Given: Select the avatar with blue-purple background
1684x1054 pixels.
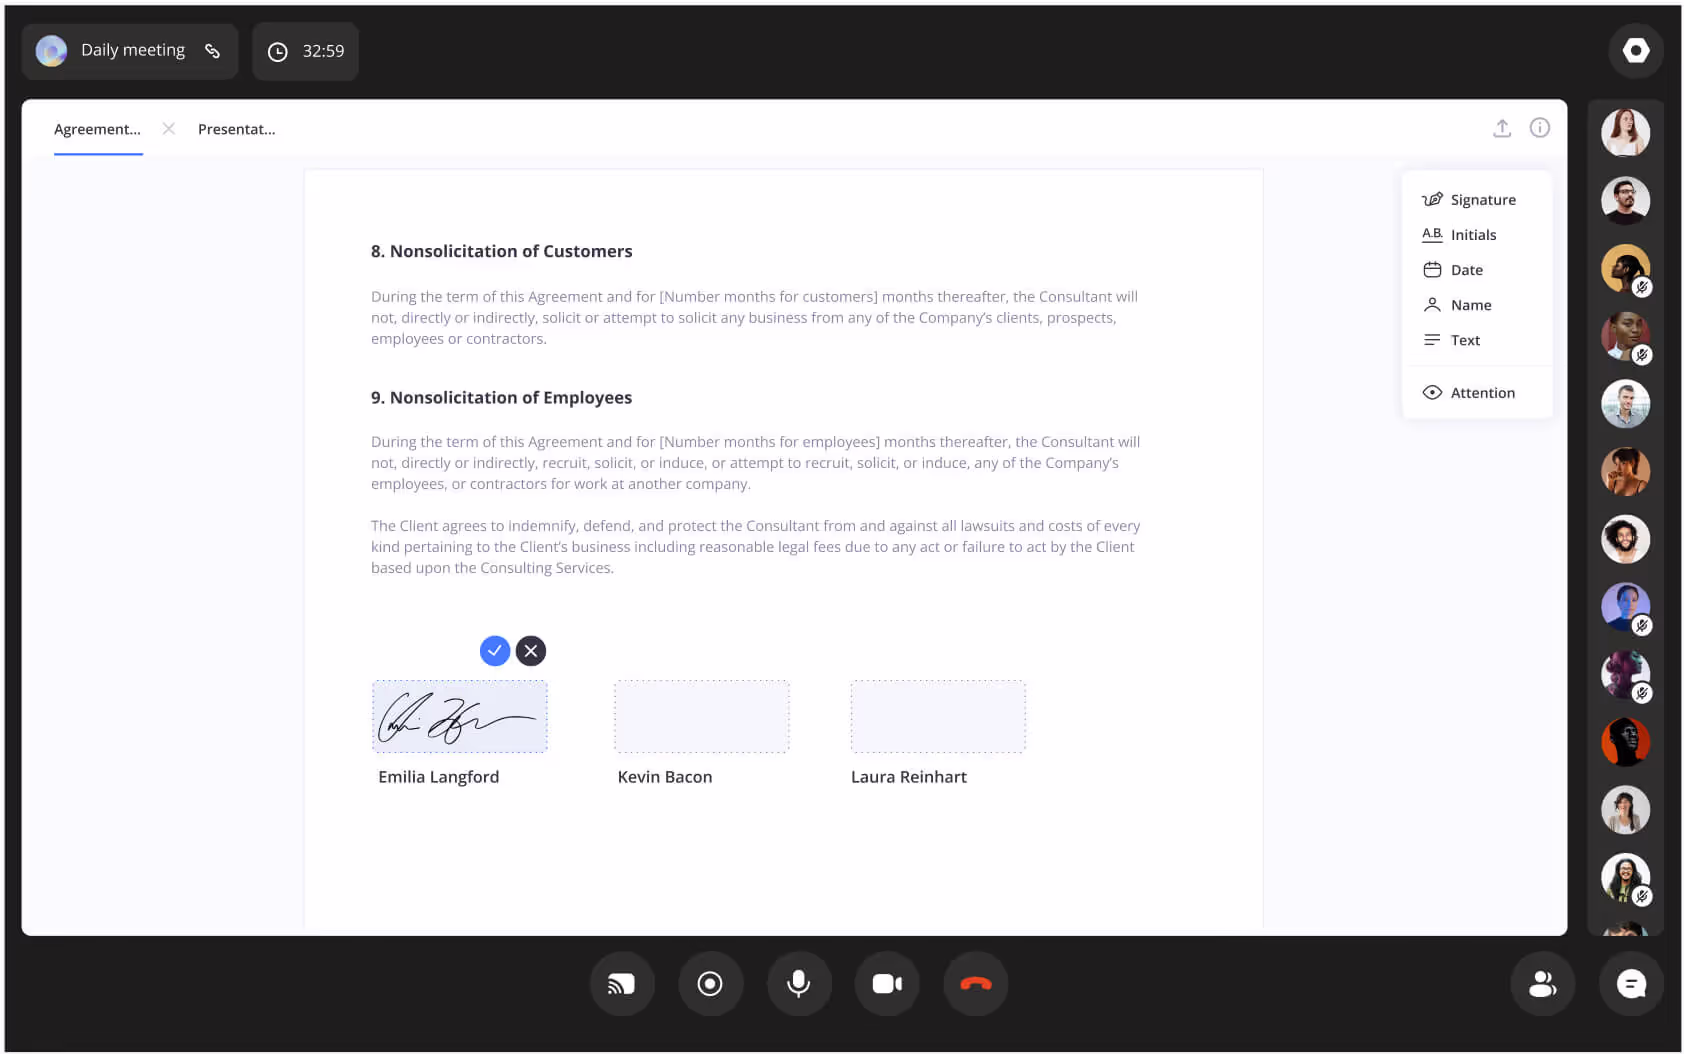Looking at the screenshot, I should point(1625,606).
